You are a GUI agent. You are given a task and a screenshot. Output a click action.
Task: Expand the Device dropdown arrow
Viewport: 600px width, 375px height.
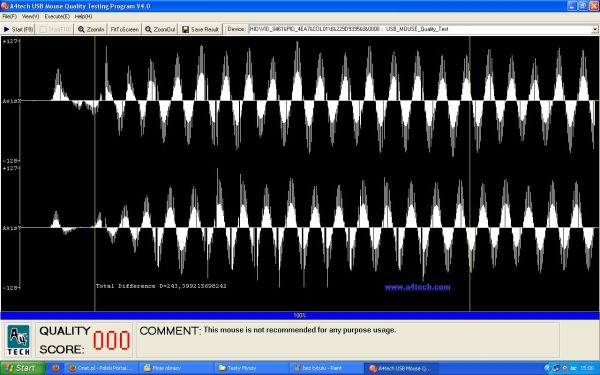pyautogui.click(x=595, y=29)
